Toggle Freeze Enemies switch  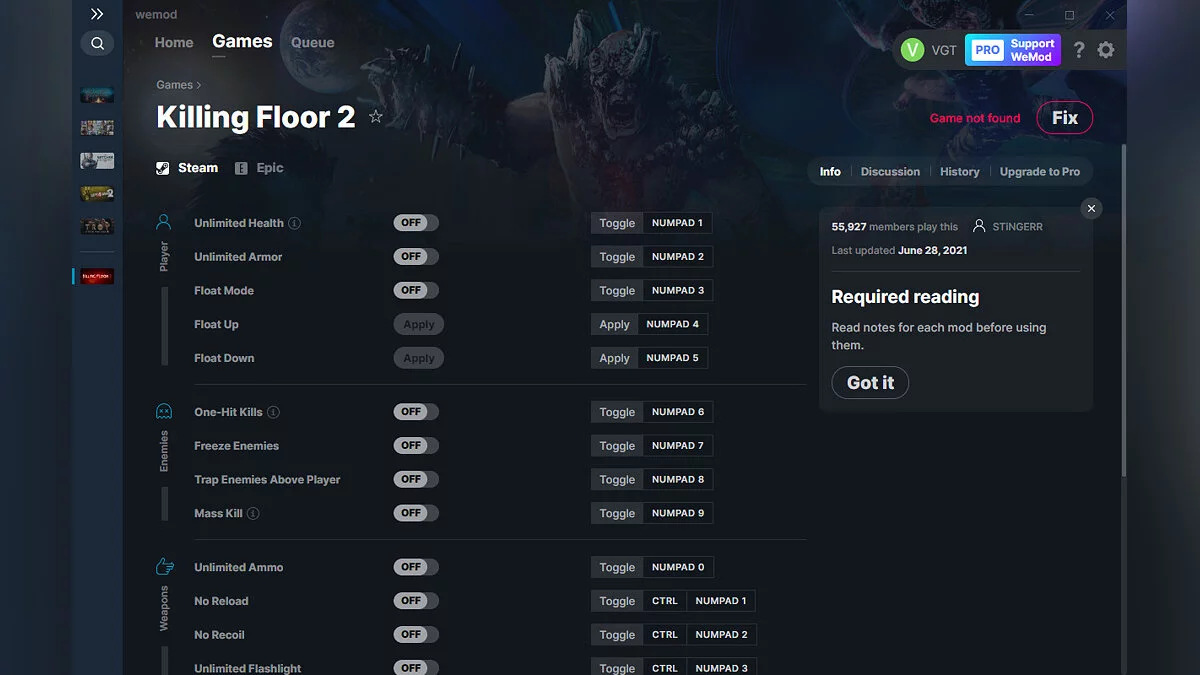click(x=416, y=445)
